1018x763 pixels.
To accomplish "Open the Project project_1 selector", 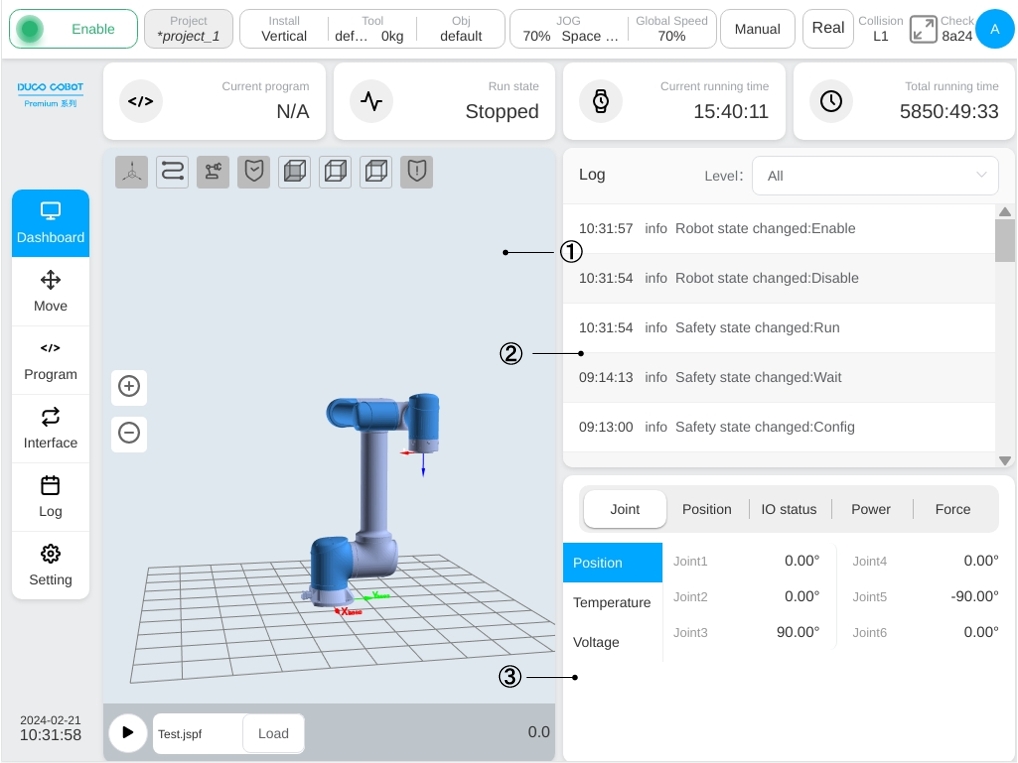I will click(188, 29).
